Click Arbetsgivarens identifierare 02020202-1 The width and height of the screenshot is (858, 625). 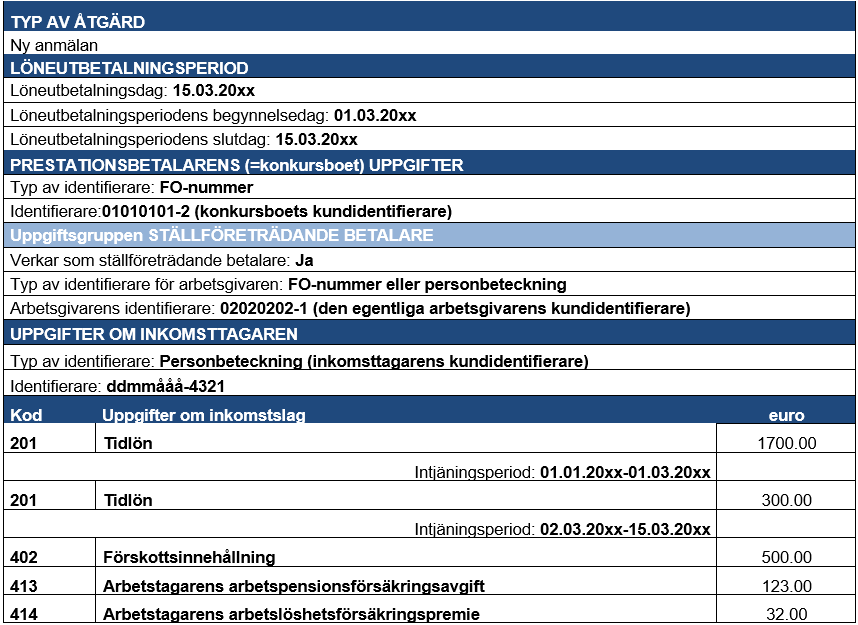(350, 307)
